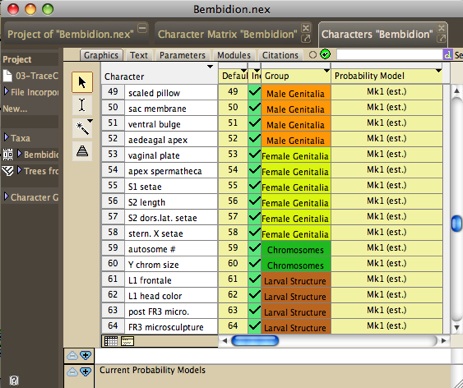Switch to the Text tab
The height and width of the screenshot is (388, 463).
[139, 55]
